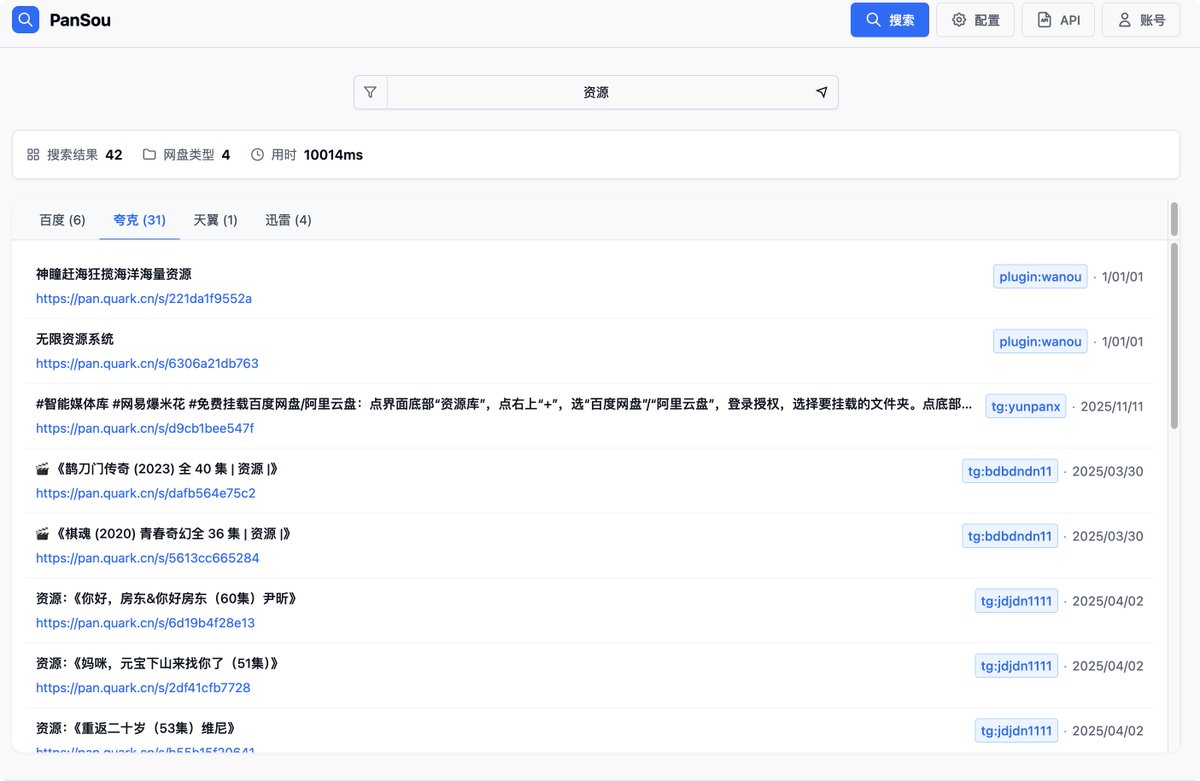Select title 《鹊刀门传奇 (2023) 全 40 集
The height and width of the screenshot is (781, 1200).
pyautogui.click(x=157, y=469)
